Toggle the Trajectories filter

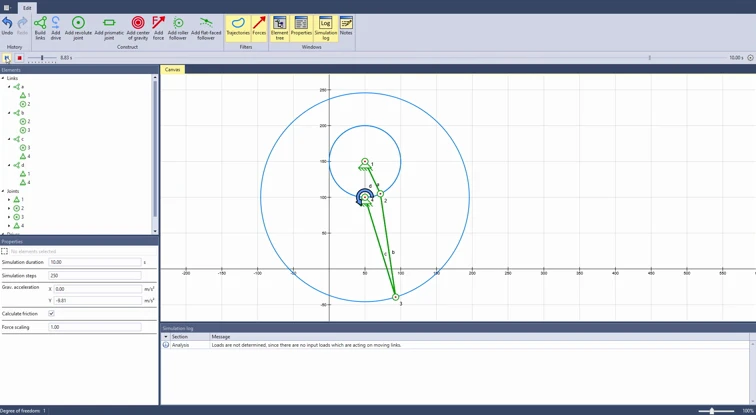pos(238,28)
